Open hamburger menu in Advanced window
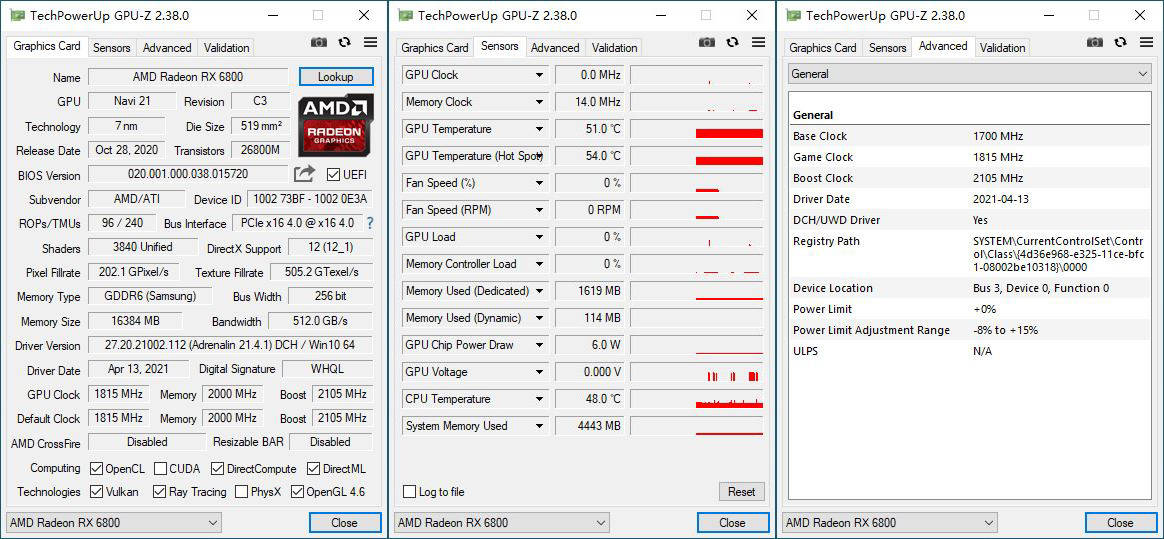Viewport: 1164px width, 539px height. [1145, 42]
